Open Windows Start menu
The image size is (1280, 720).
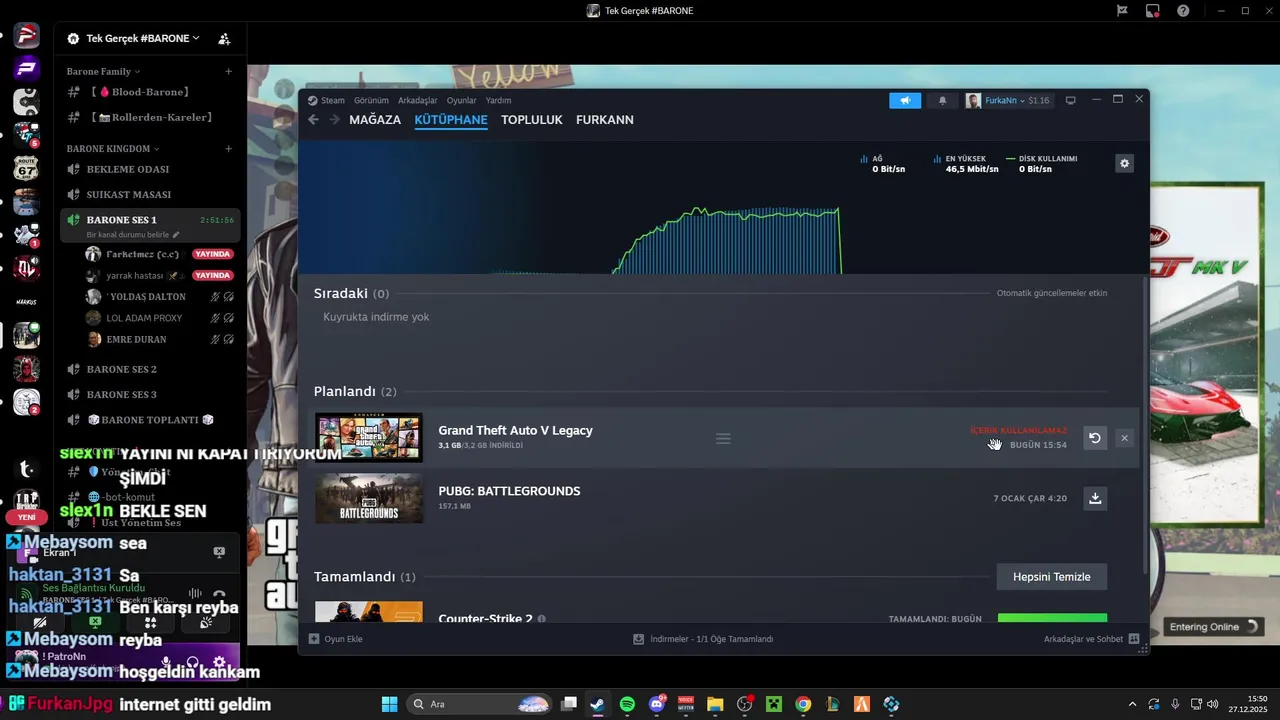(x=390, y=704)
